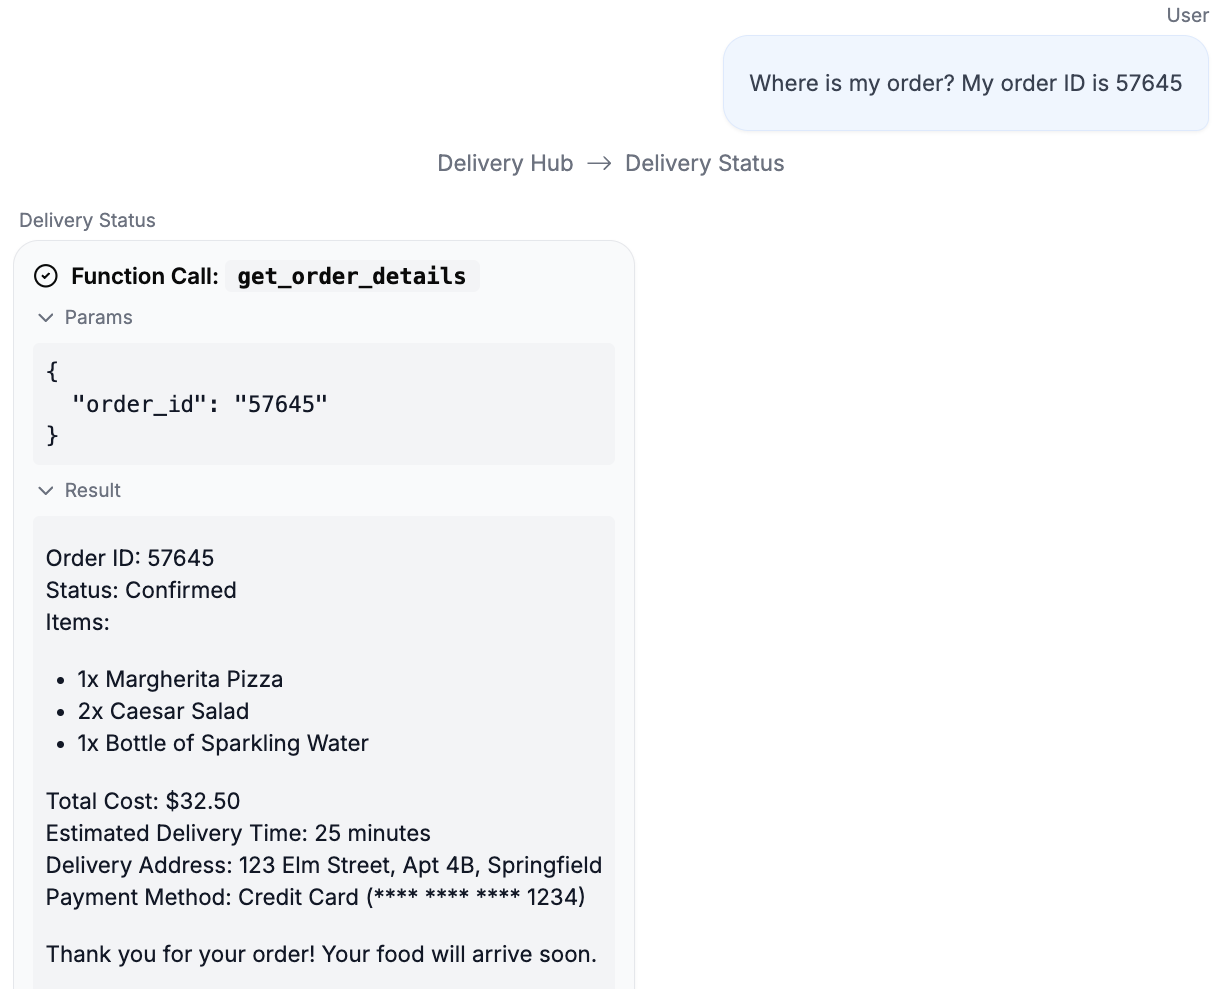Click the Result label
Viewport: 1224px width, 1008px height.
92,491
